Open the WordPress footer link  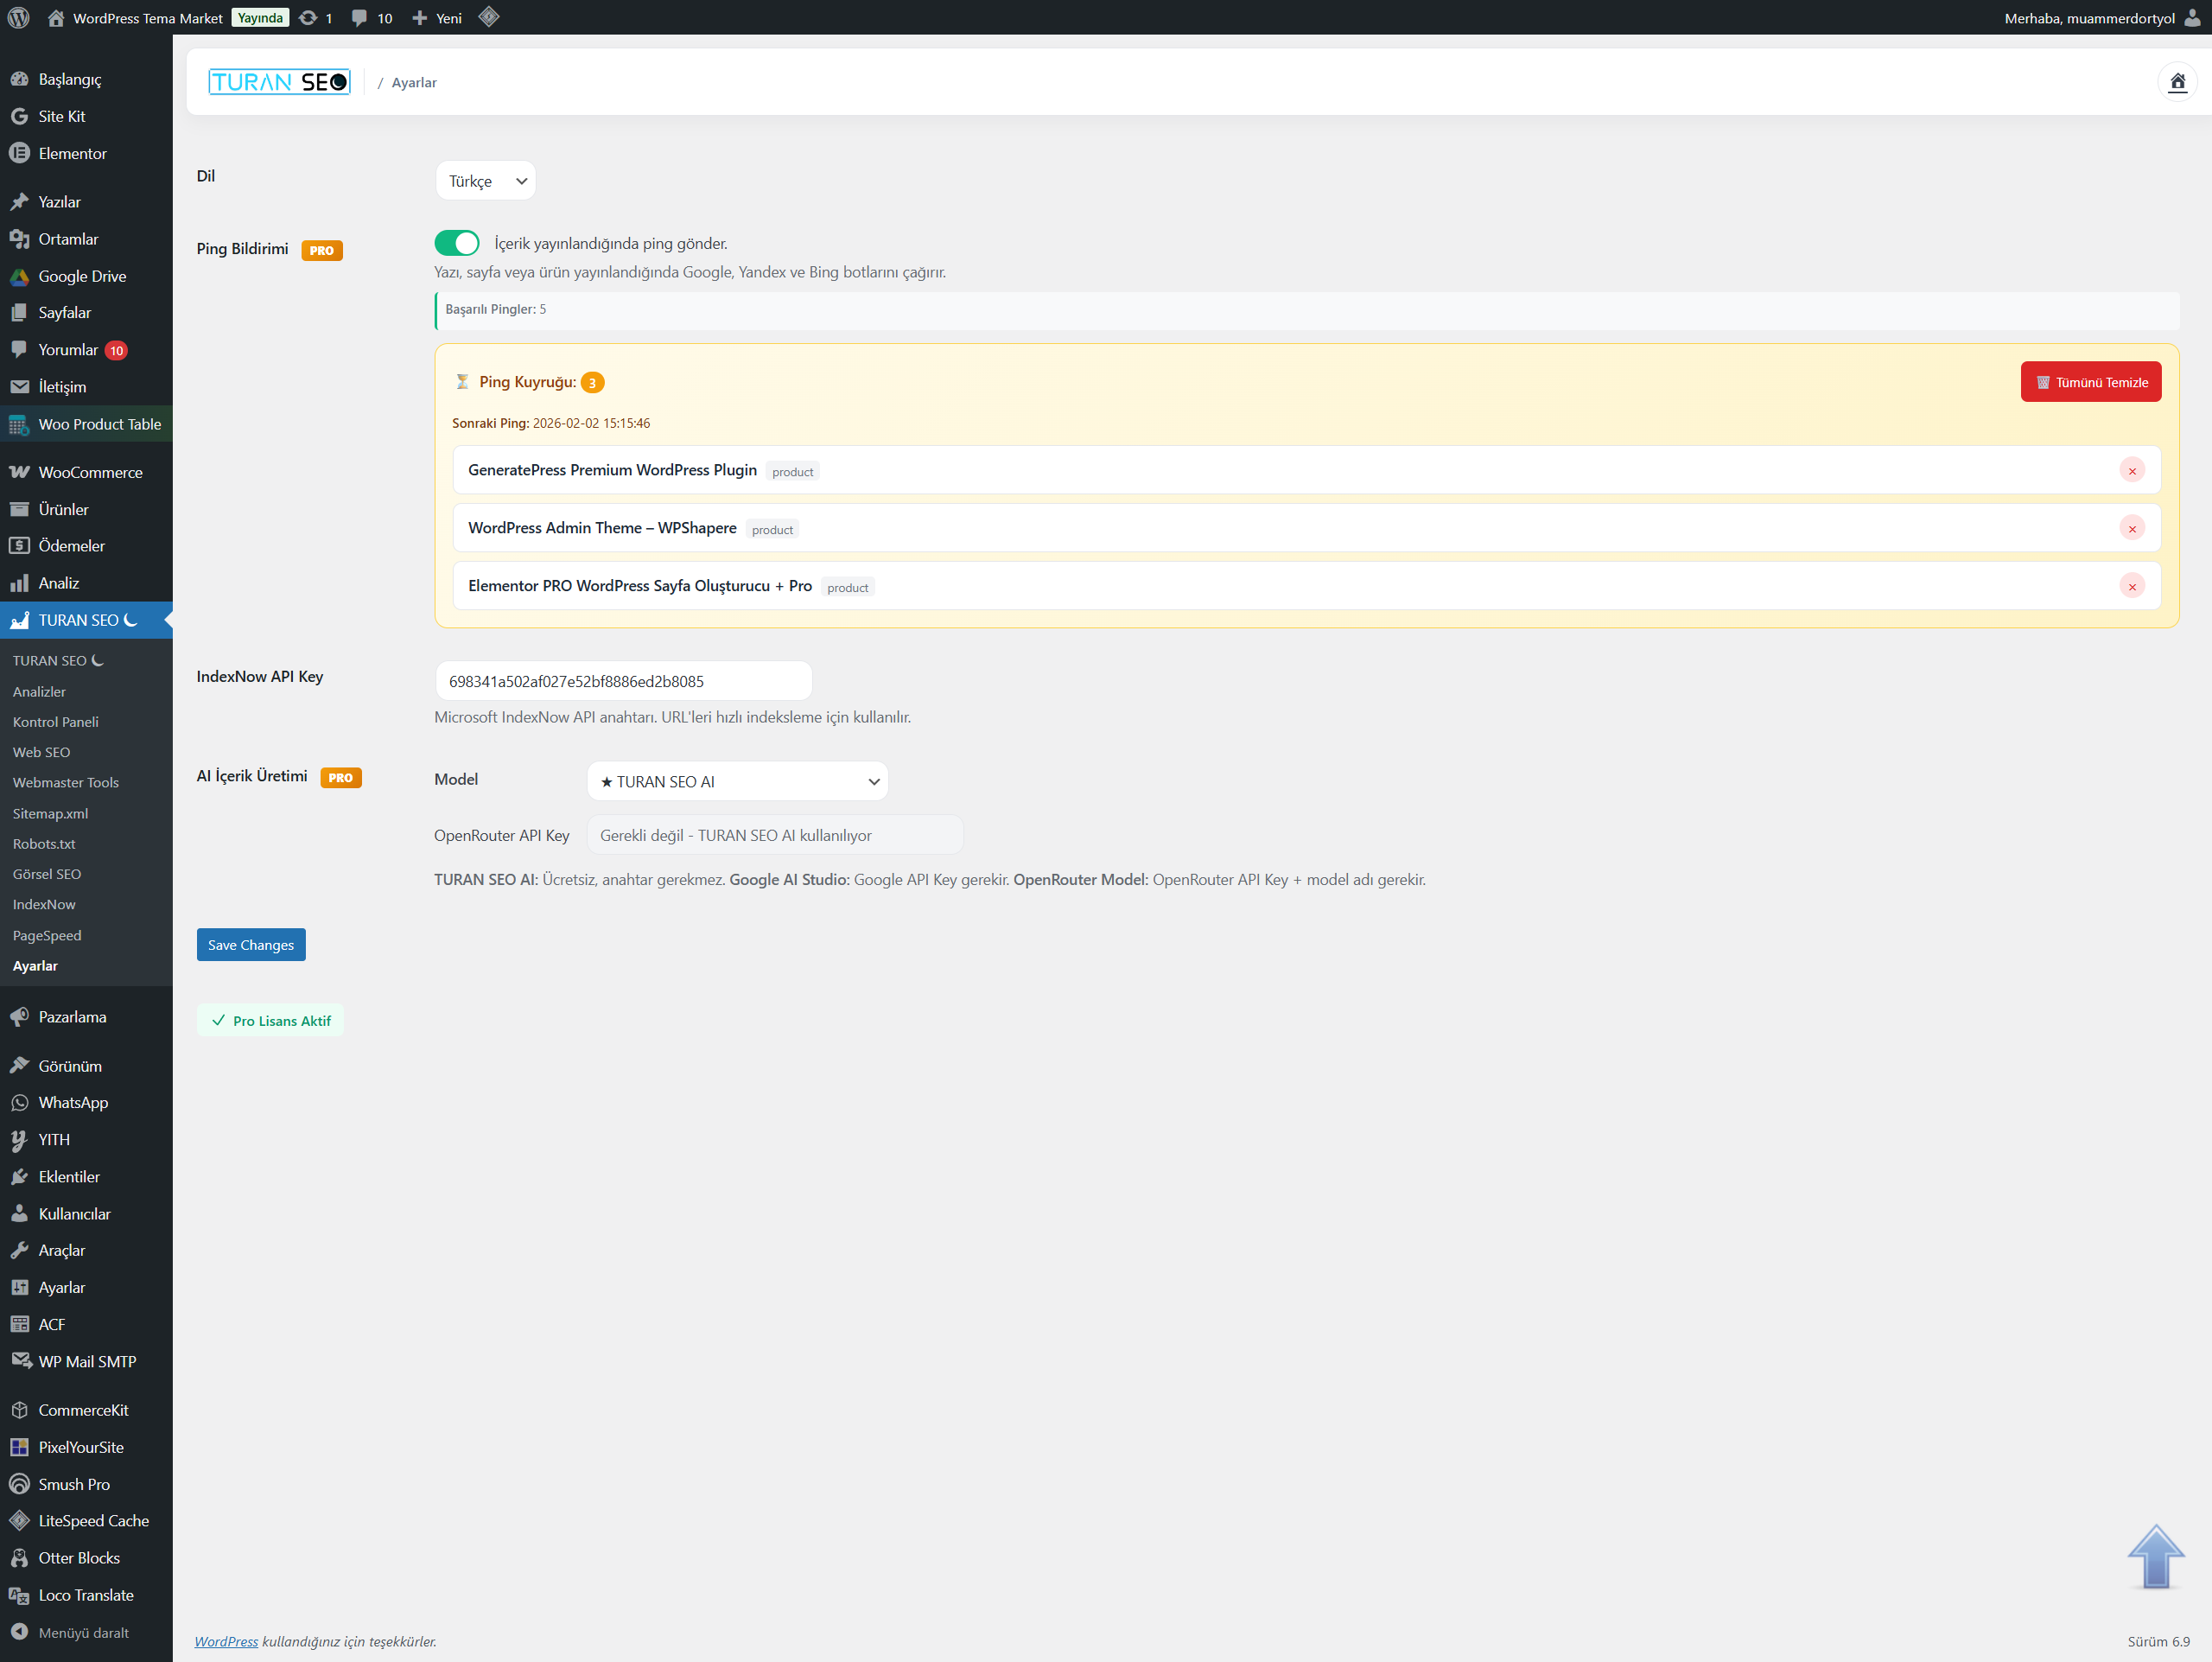coord(226,1641)
